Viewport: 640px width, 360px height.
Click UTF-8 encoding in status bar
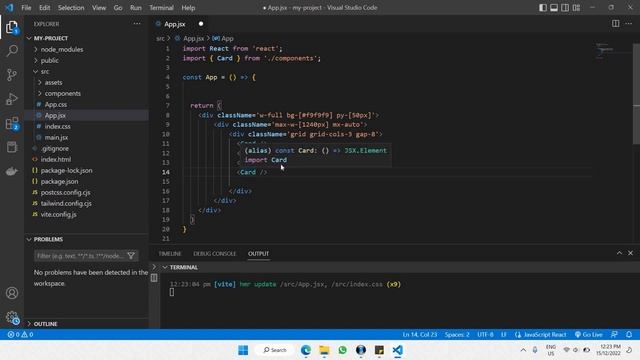coord(485,334)
